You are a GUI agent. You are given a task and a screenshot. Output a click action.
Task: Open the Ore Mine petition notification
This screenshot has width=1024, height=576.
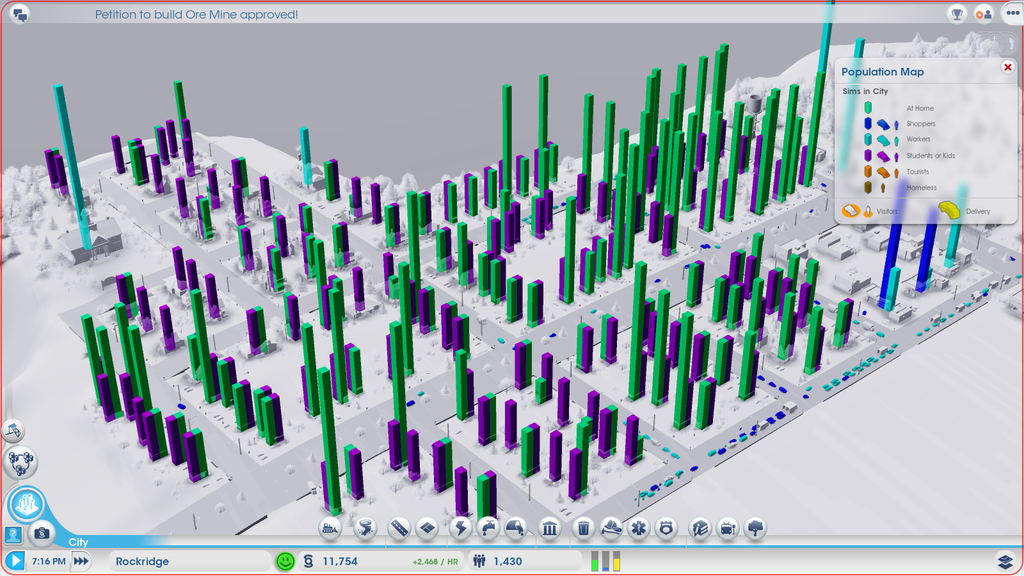pyautogui.click(x=196, y=15)
